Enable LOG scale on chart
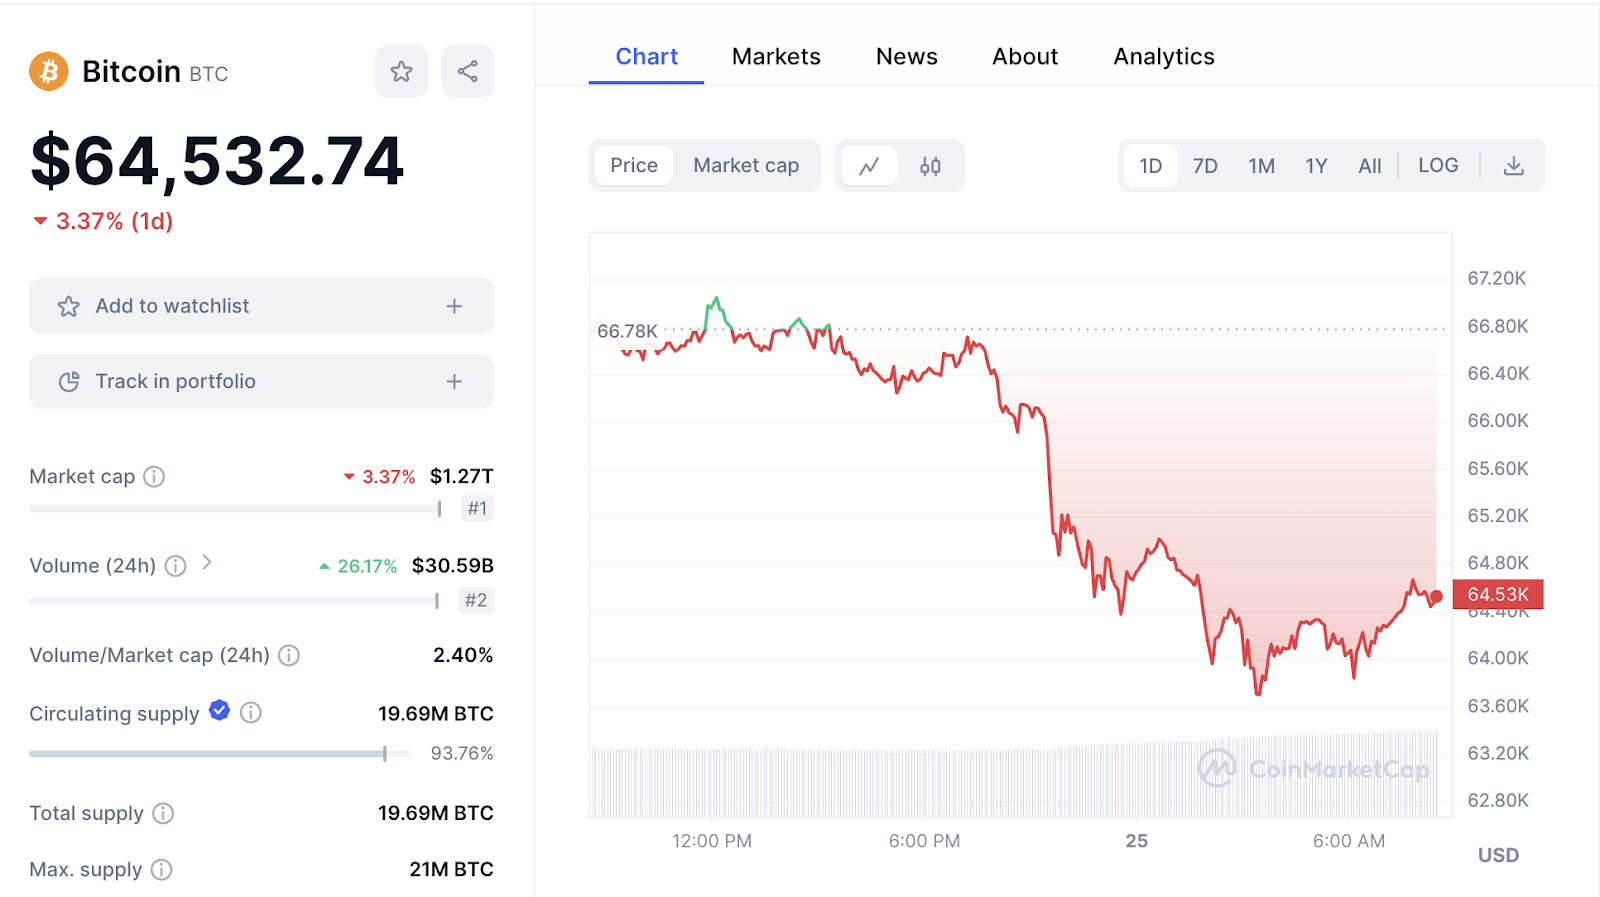1600x897 pixels. [1438, 166]
